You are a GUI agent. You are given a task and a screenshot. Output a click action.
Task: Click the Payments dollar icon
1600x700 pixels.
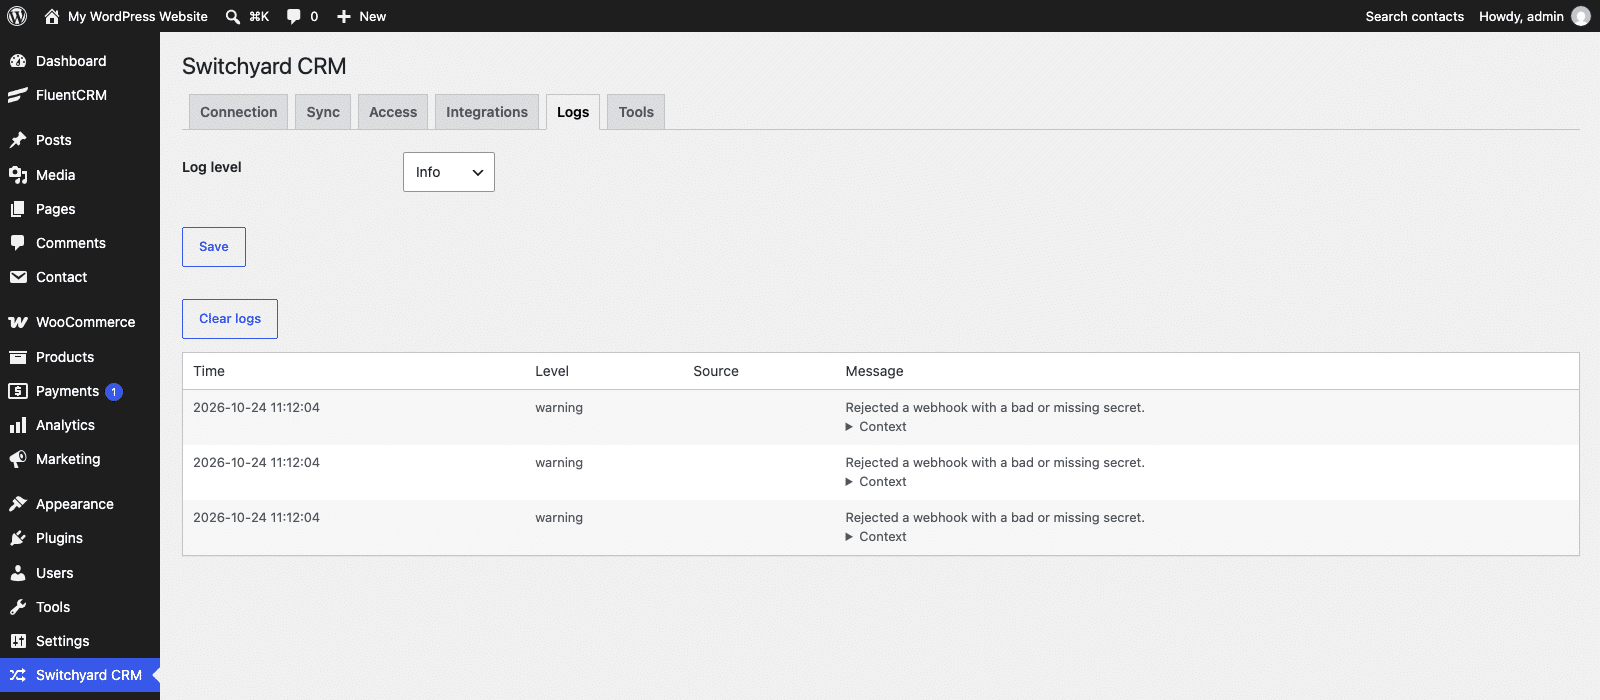(18, 391)
